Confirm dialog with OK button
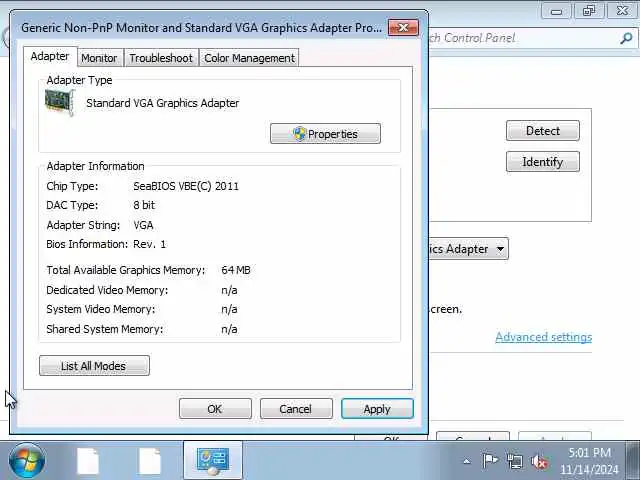 pyautogui.click(x=215, y=409)
